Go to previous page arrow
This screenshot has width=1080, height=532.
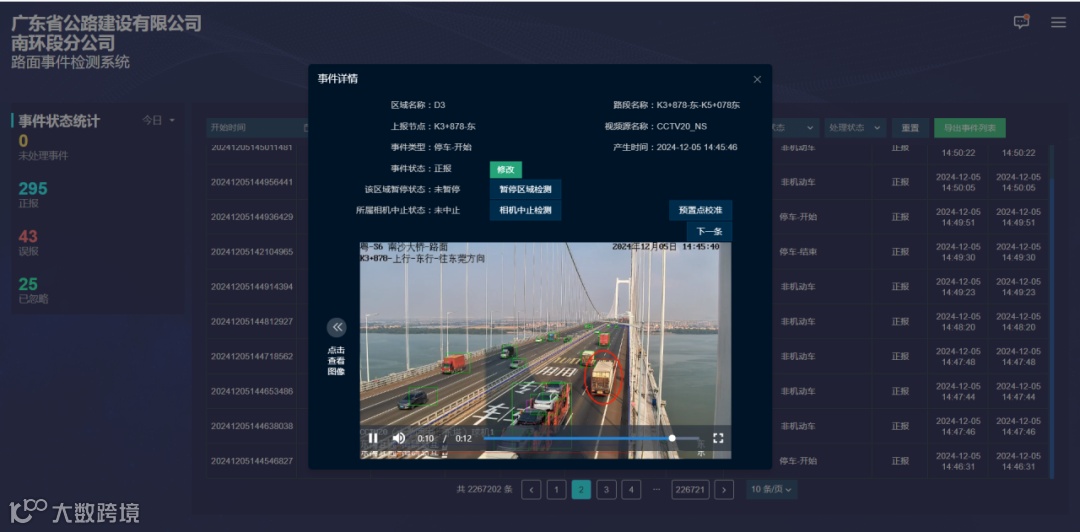[x=531, y=490]
